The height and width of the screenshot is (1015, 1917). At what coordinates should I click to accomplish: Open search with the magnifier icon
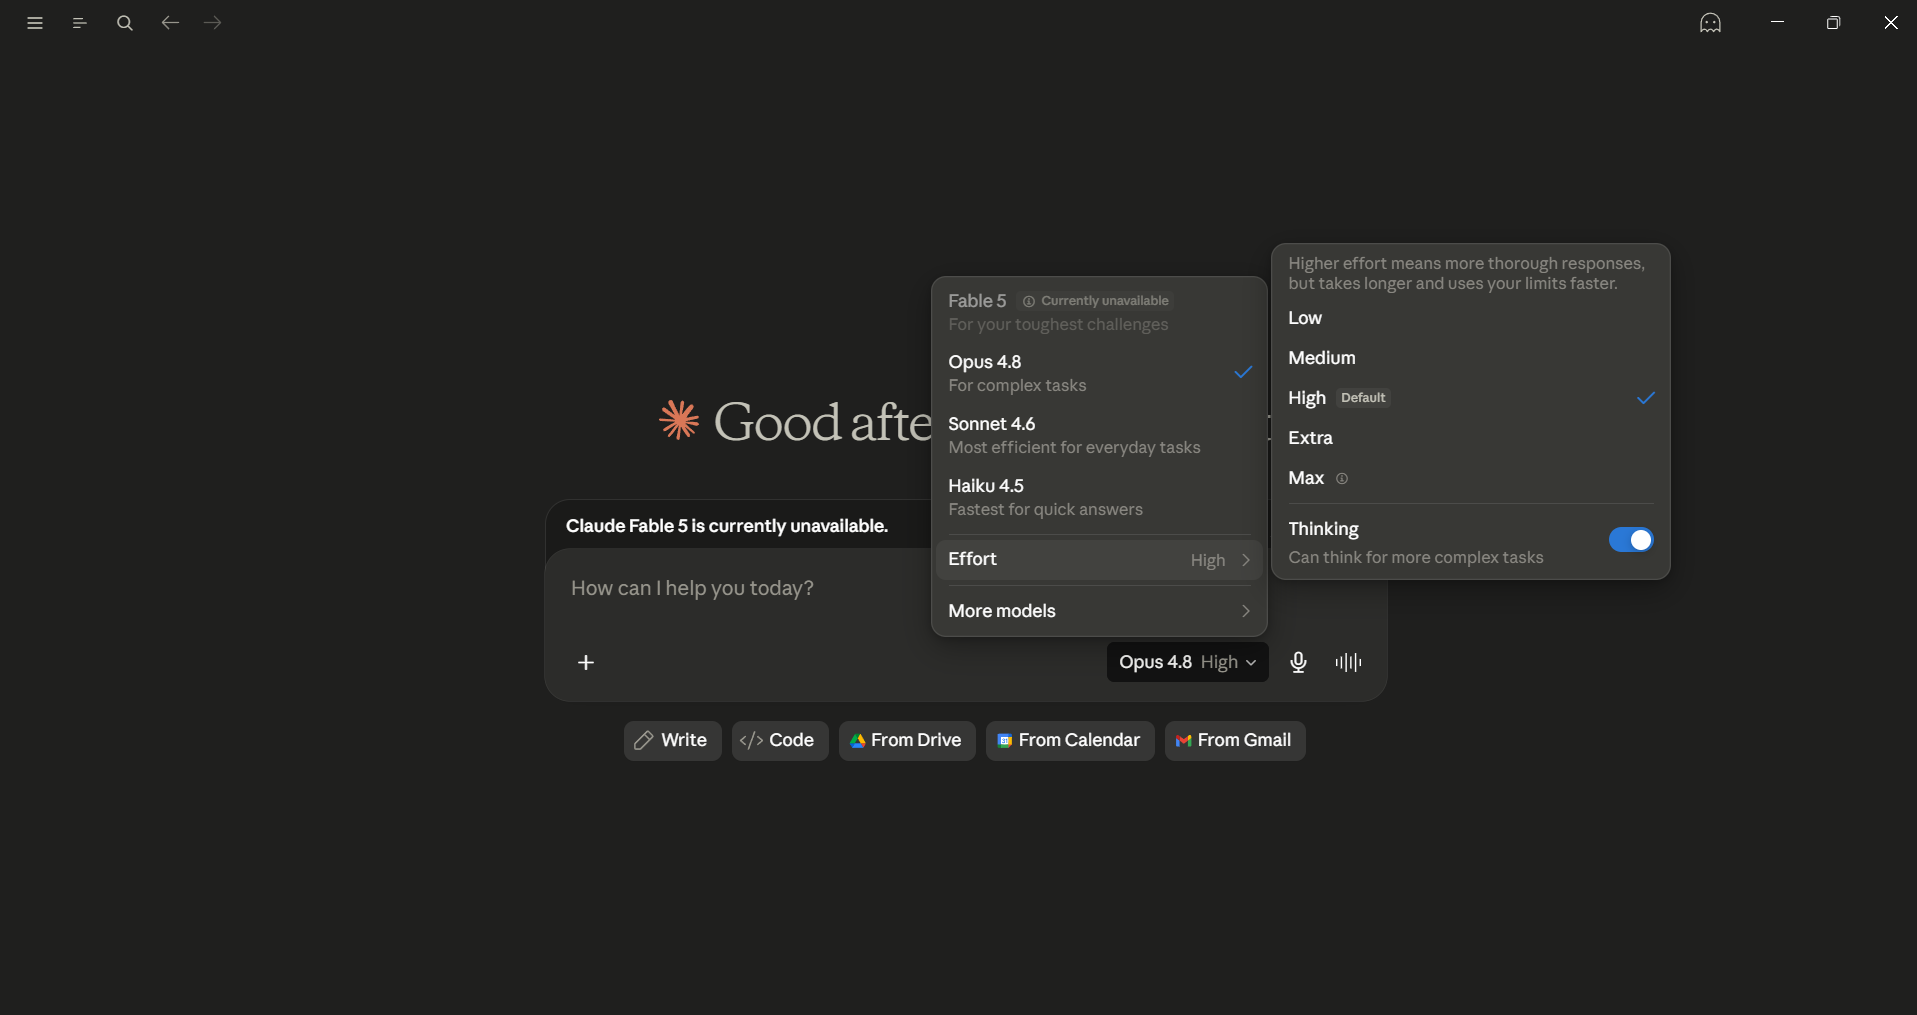click(125, 23)
